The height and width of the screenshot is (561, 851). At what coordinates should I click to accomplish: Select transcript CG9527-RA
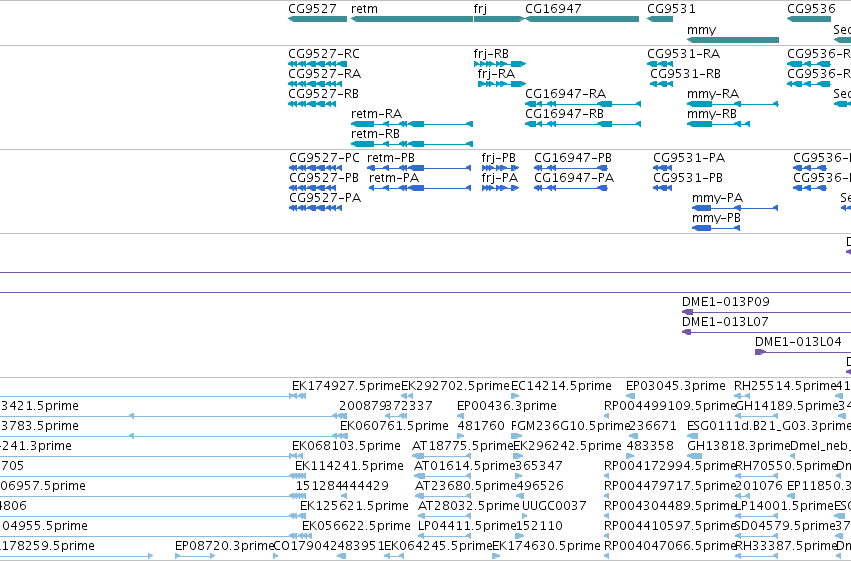coord(324,74)
